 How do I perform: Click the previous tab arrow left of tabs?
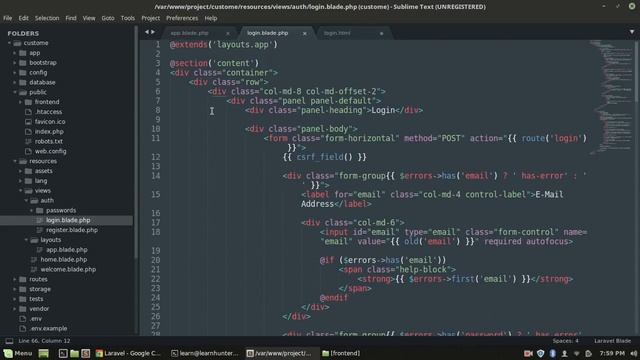point(147,32)
